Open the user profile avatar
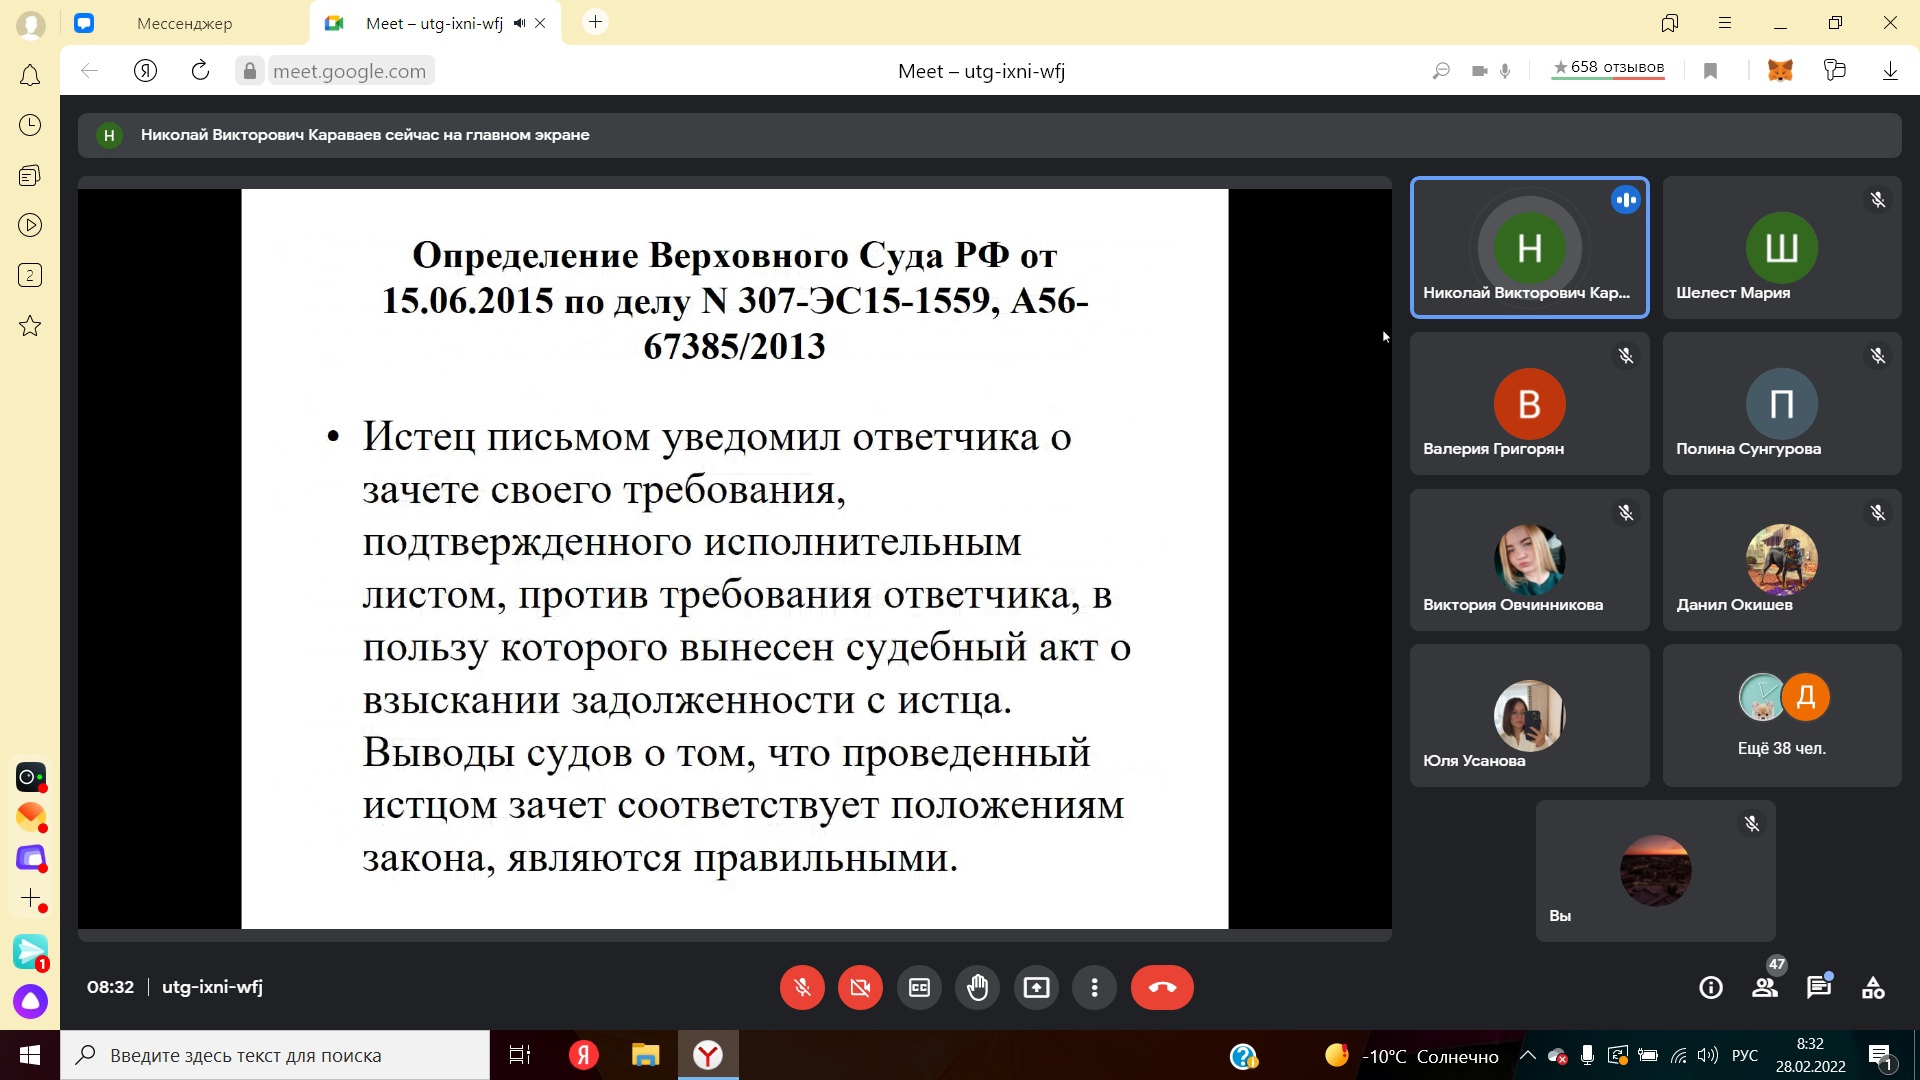This screenshot has height=1080, width=1920. (31, 25)
